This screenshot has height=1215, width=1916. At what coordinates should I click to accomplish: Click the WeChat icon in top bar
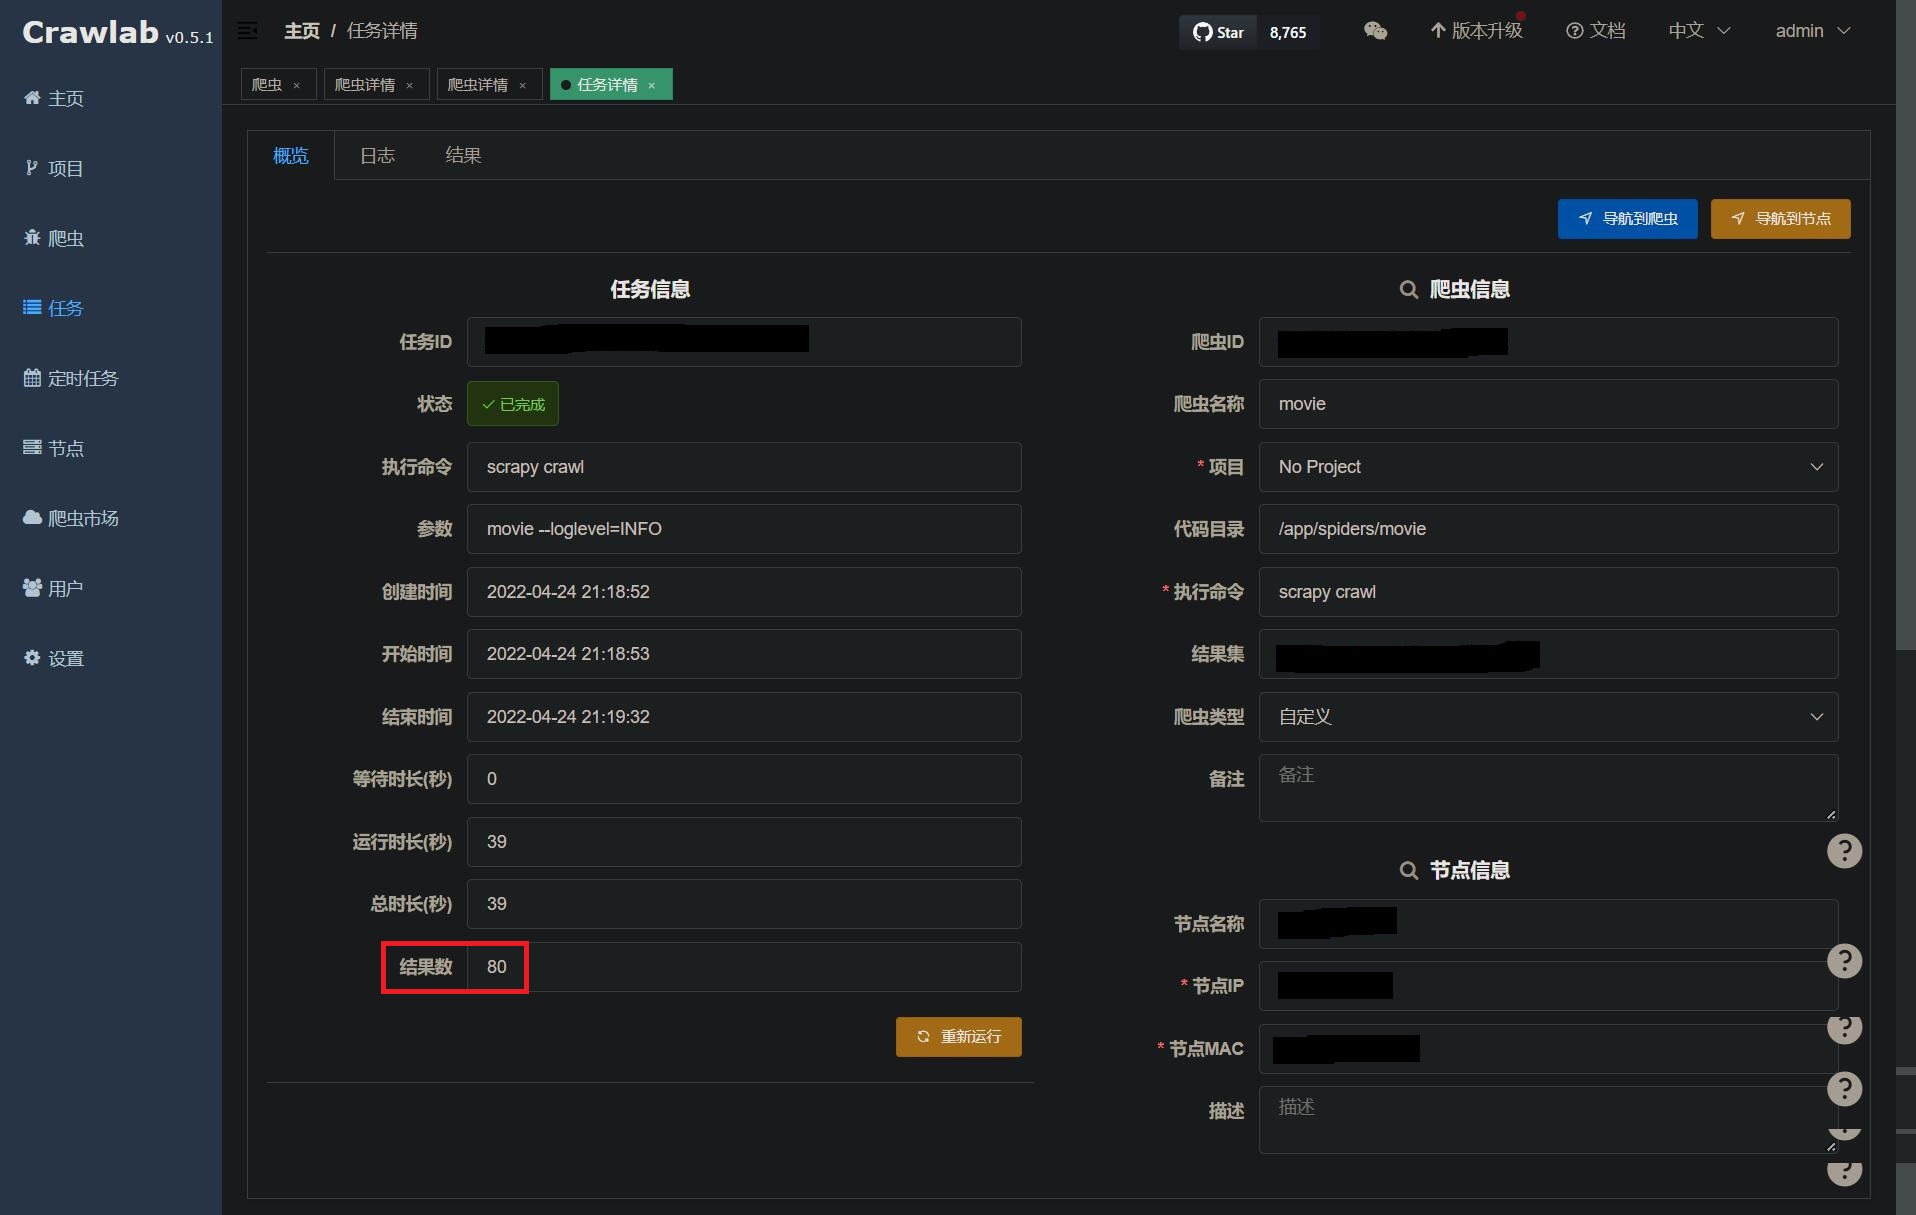click(x=1374, y=31)
